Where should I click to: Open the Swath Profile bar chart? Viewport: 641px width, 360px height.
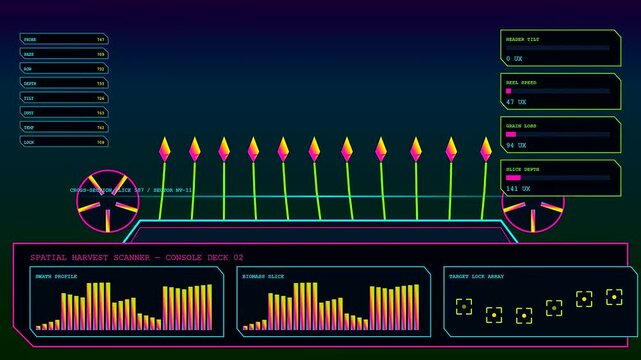(127, 302)
